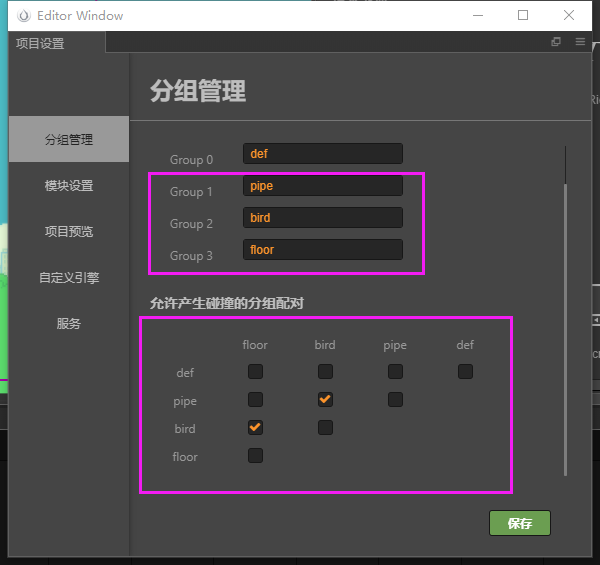
Task: Click the Cocos Creator flame icon in the title bar
Action: click(x=24, y=16)
